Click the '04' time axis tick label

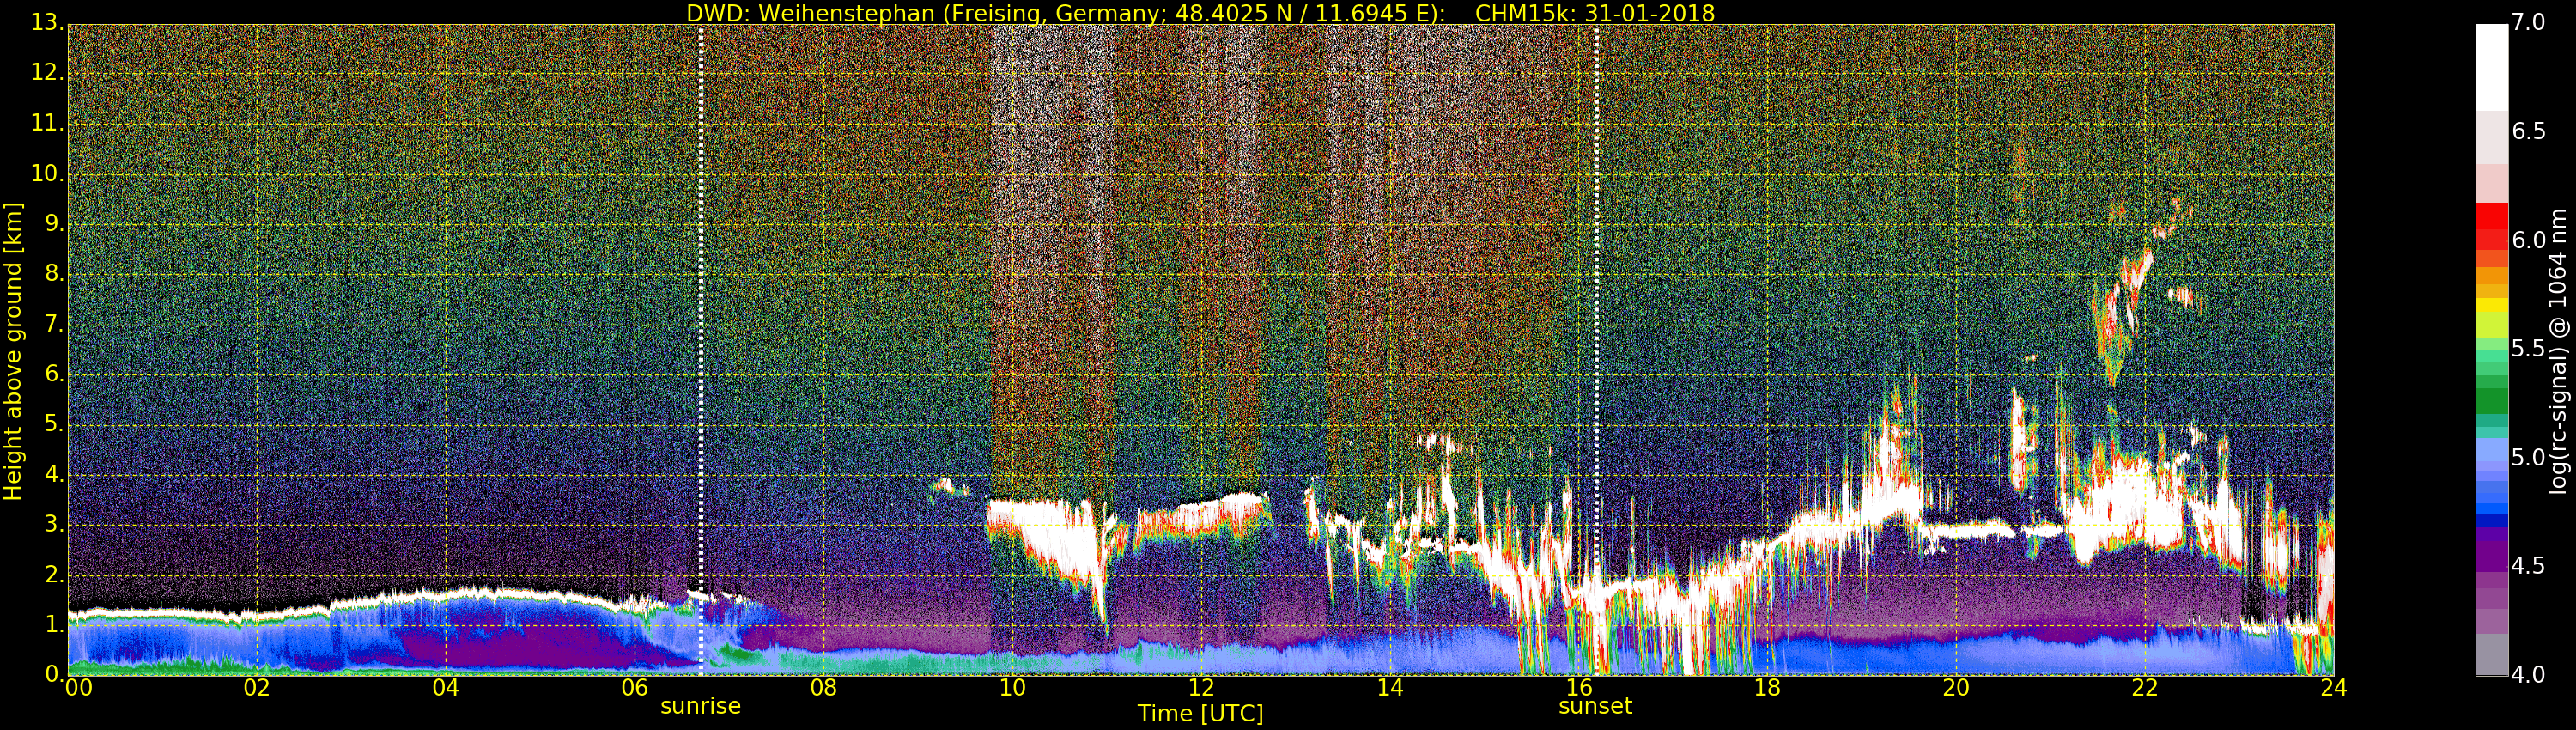tap(446, 688)
